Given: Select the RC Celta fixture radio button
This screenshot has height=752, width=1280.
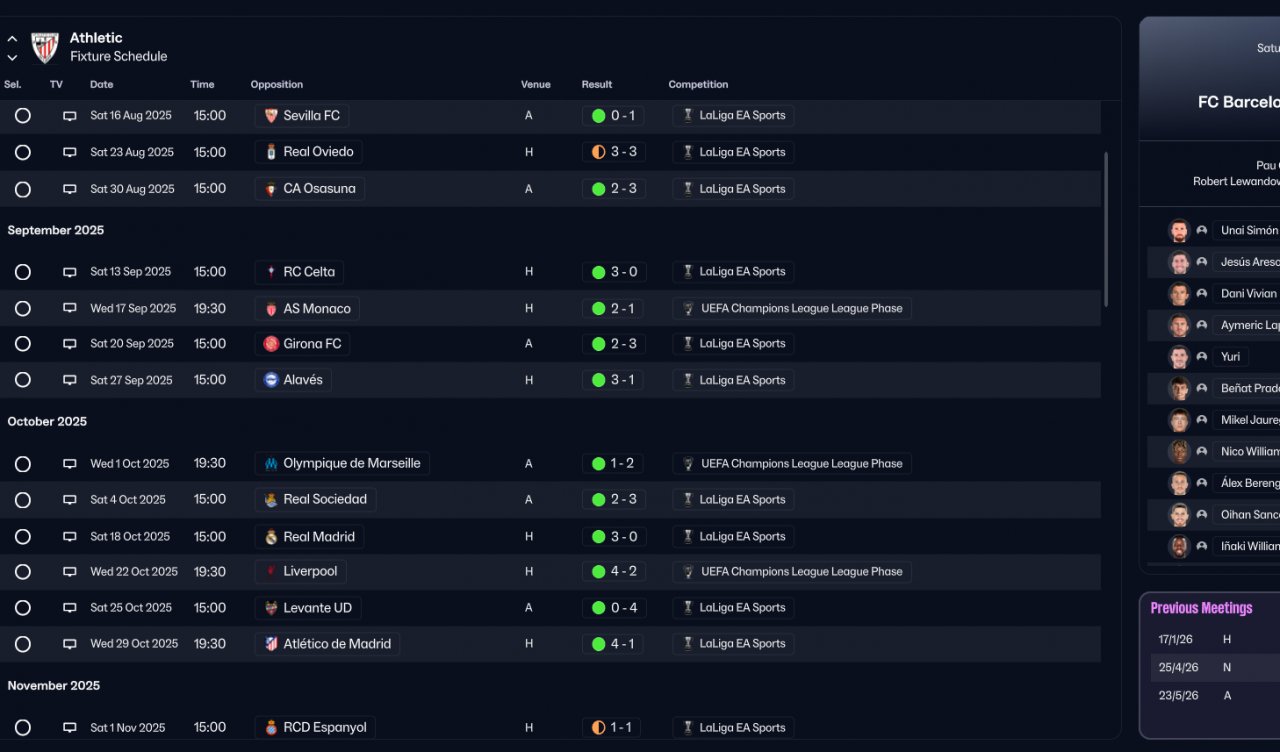Looking at the screenshot, I should tap(23, 272).
